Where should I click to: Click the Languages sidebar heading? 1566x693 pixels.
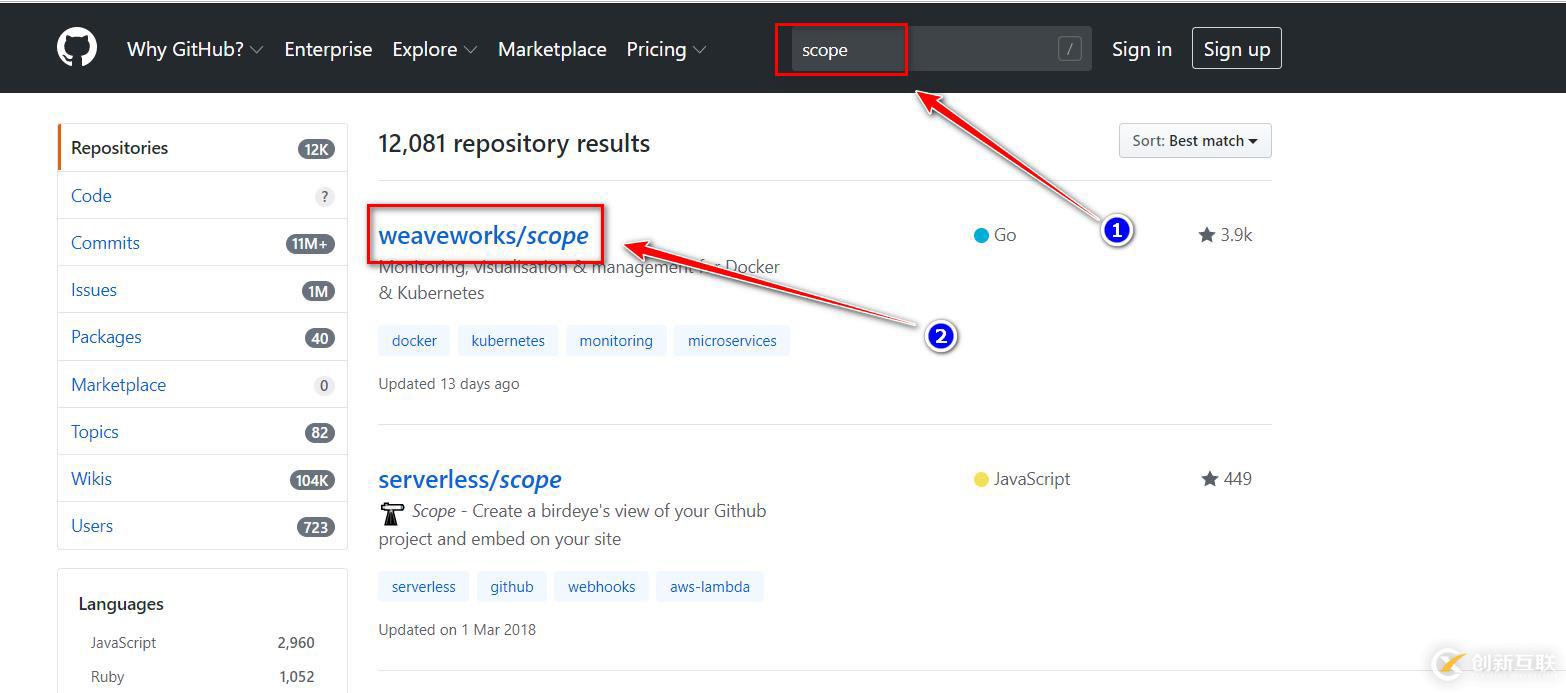point(121,604)
